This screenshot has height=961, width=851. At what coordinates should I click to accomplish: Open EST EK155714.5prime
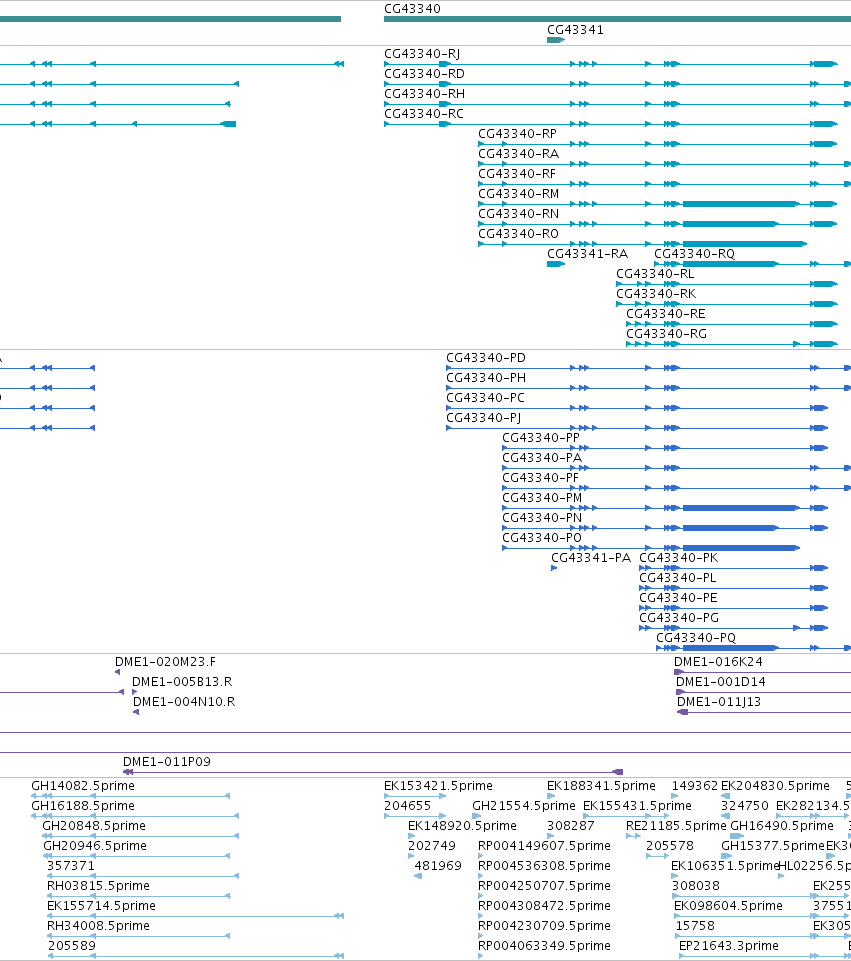tap(101, 906)
